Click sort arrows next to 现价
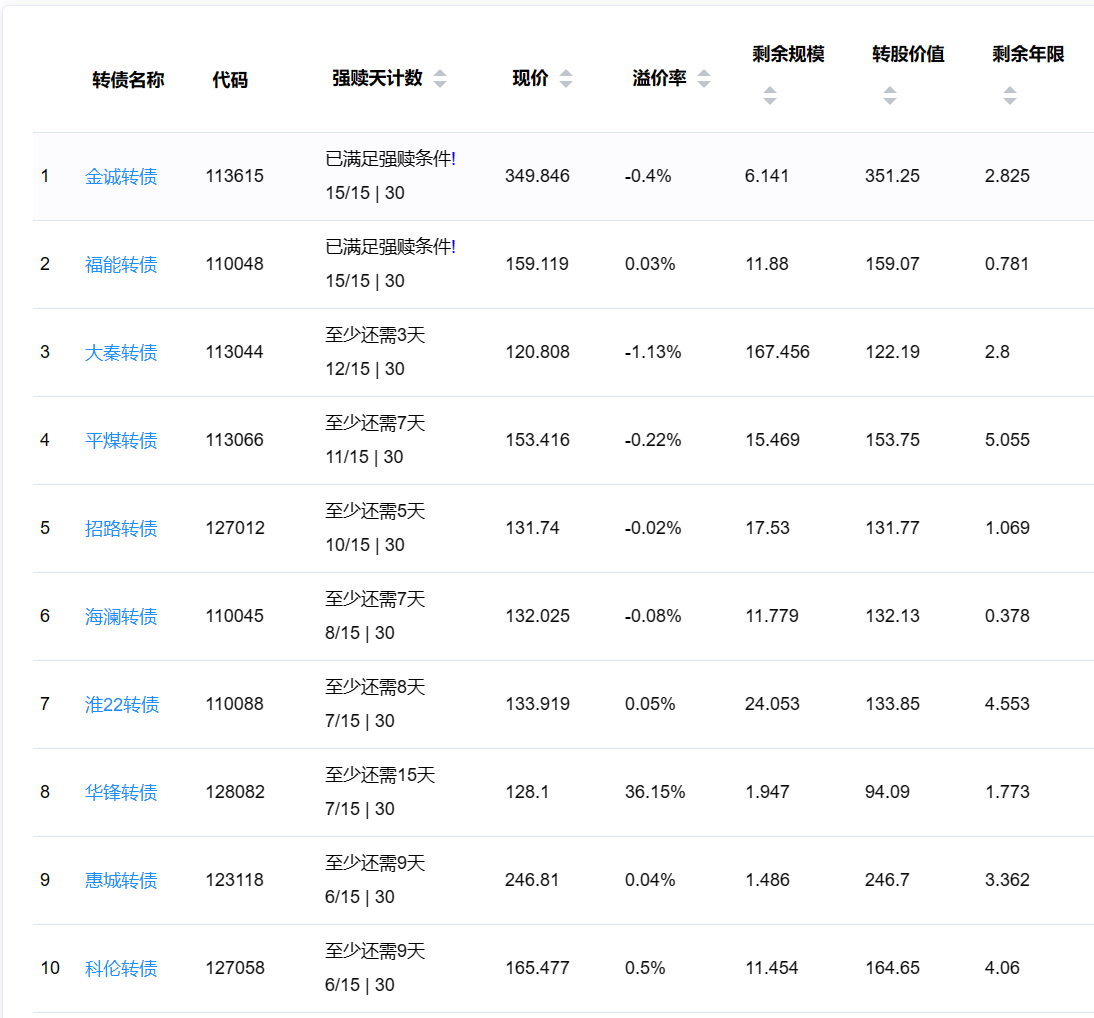This screenshot has height=1018, width=1094. tap(566, 79)
